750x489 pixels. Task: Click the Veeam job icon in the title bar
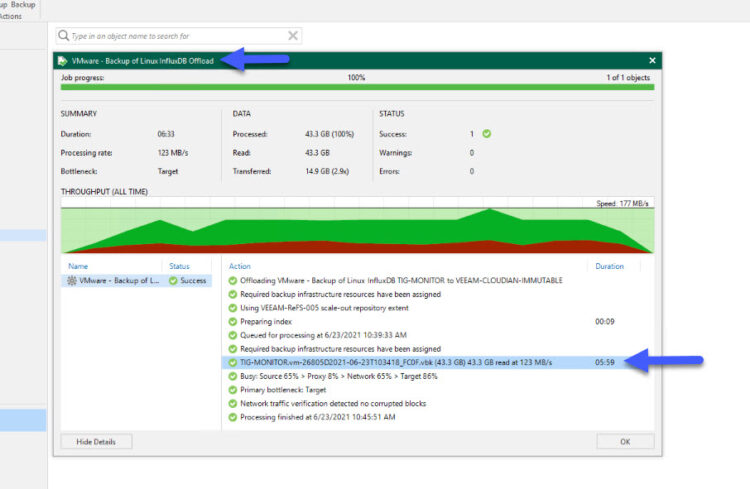pos(63,60)
